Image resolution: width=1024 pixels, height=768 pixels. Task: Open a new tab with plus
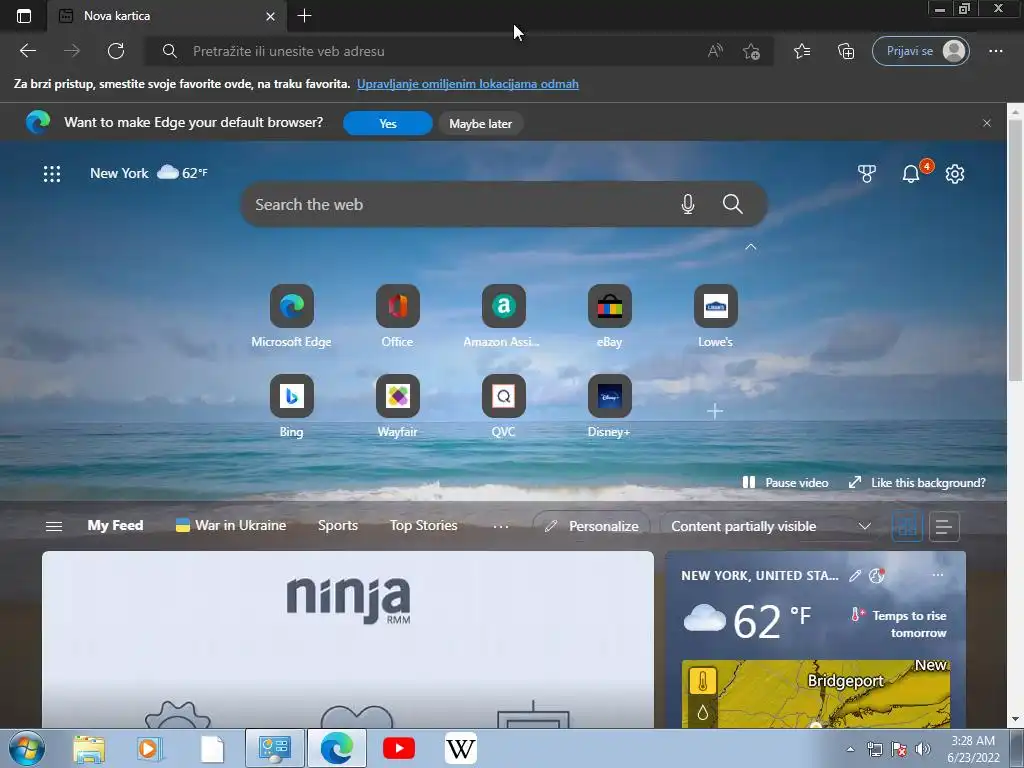pos(304,16)
